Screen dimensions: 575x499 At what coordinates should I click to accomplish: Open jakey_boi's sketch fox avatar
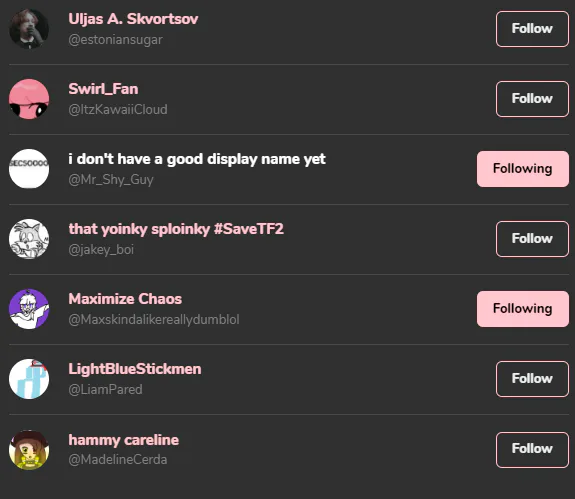click(29, 239)
